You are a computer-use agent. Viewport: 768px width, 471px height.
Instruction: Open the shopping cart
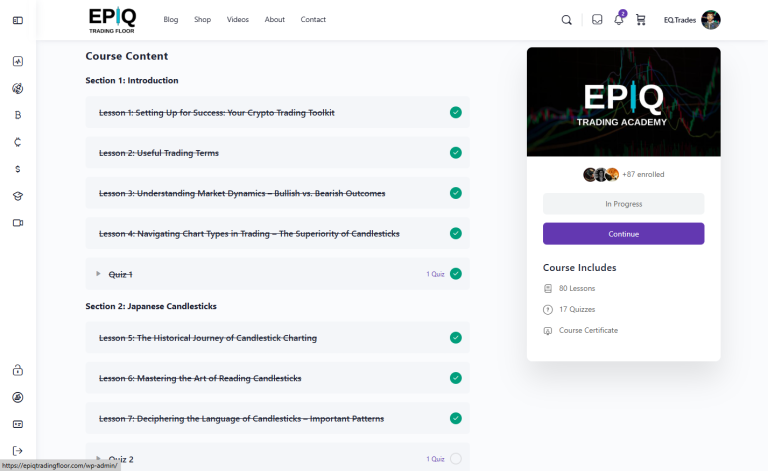click(x=641, y=20)
